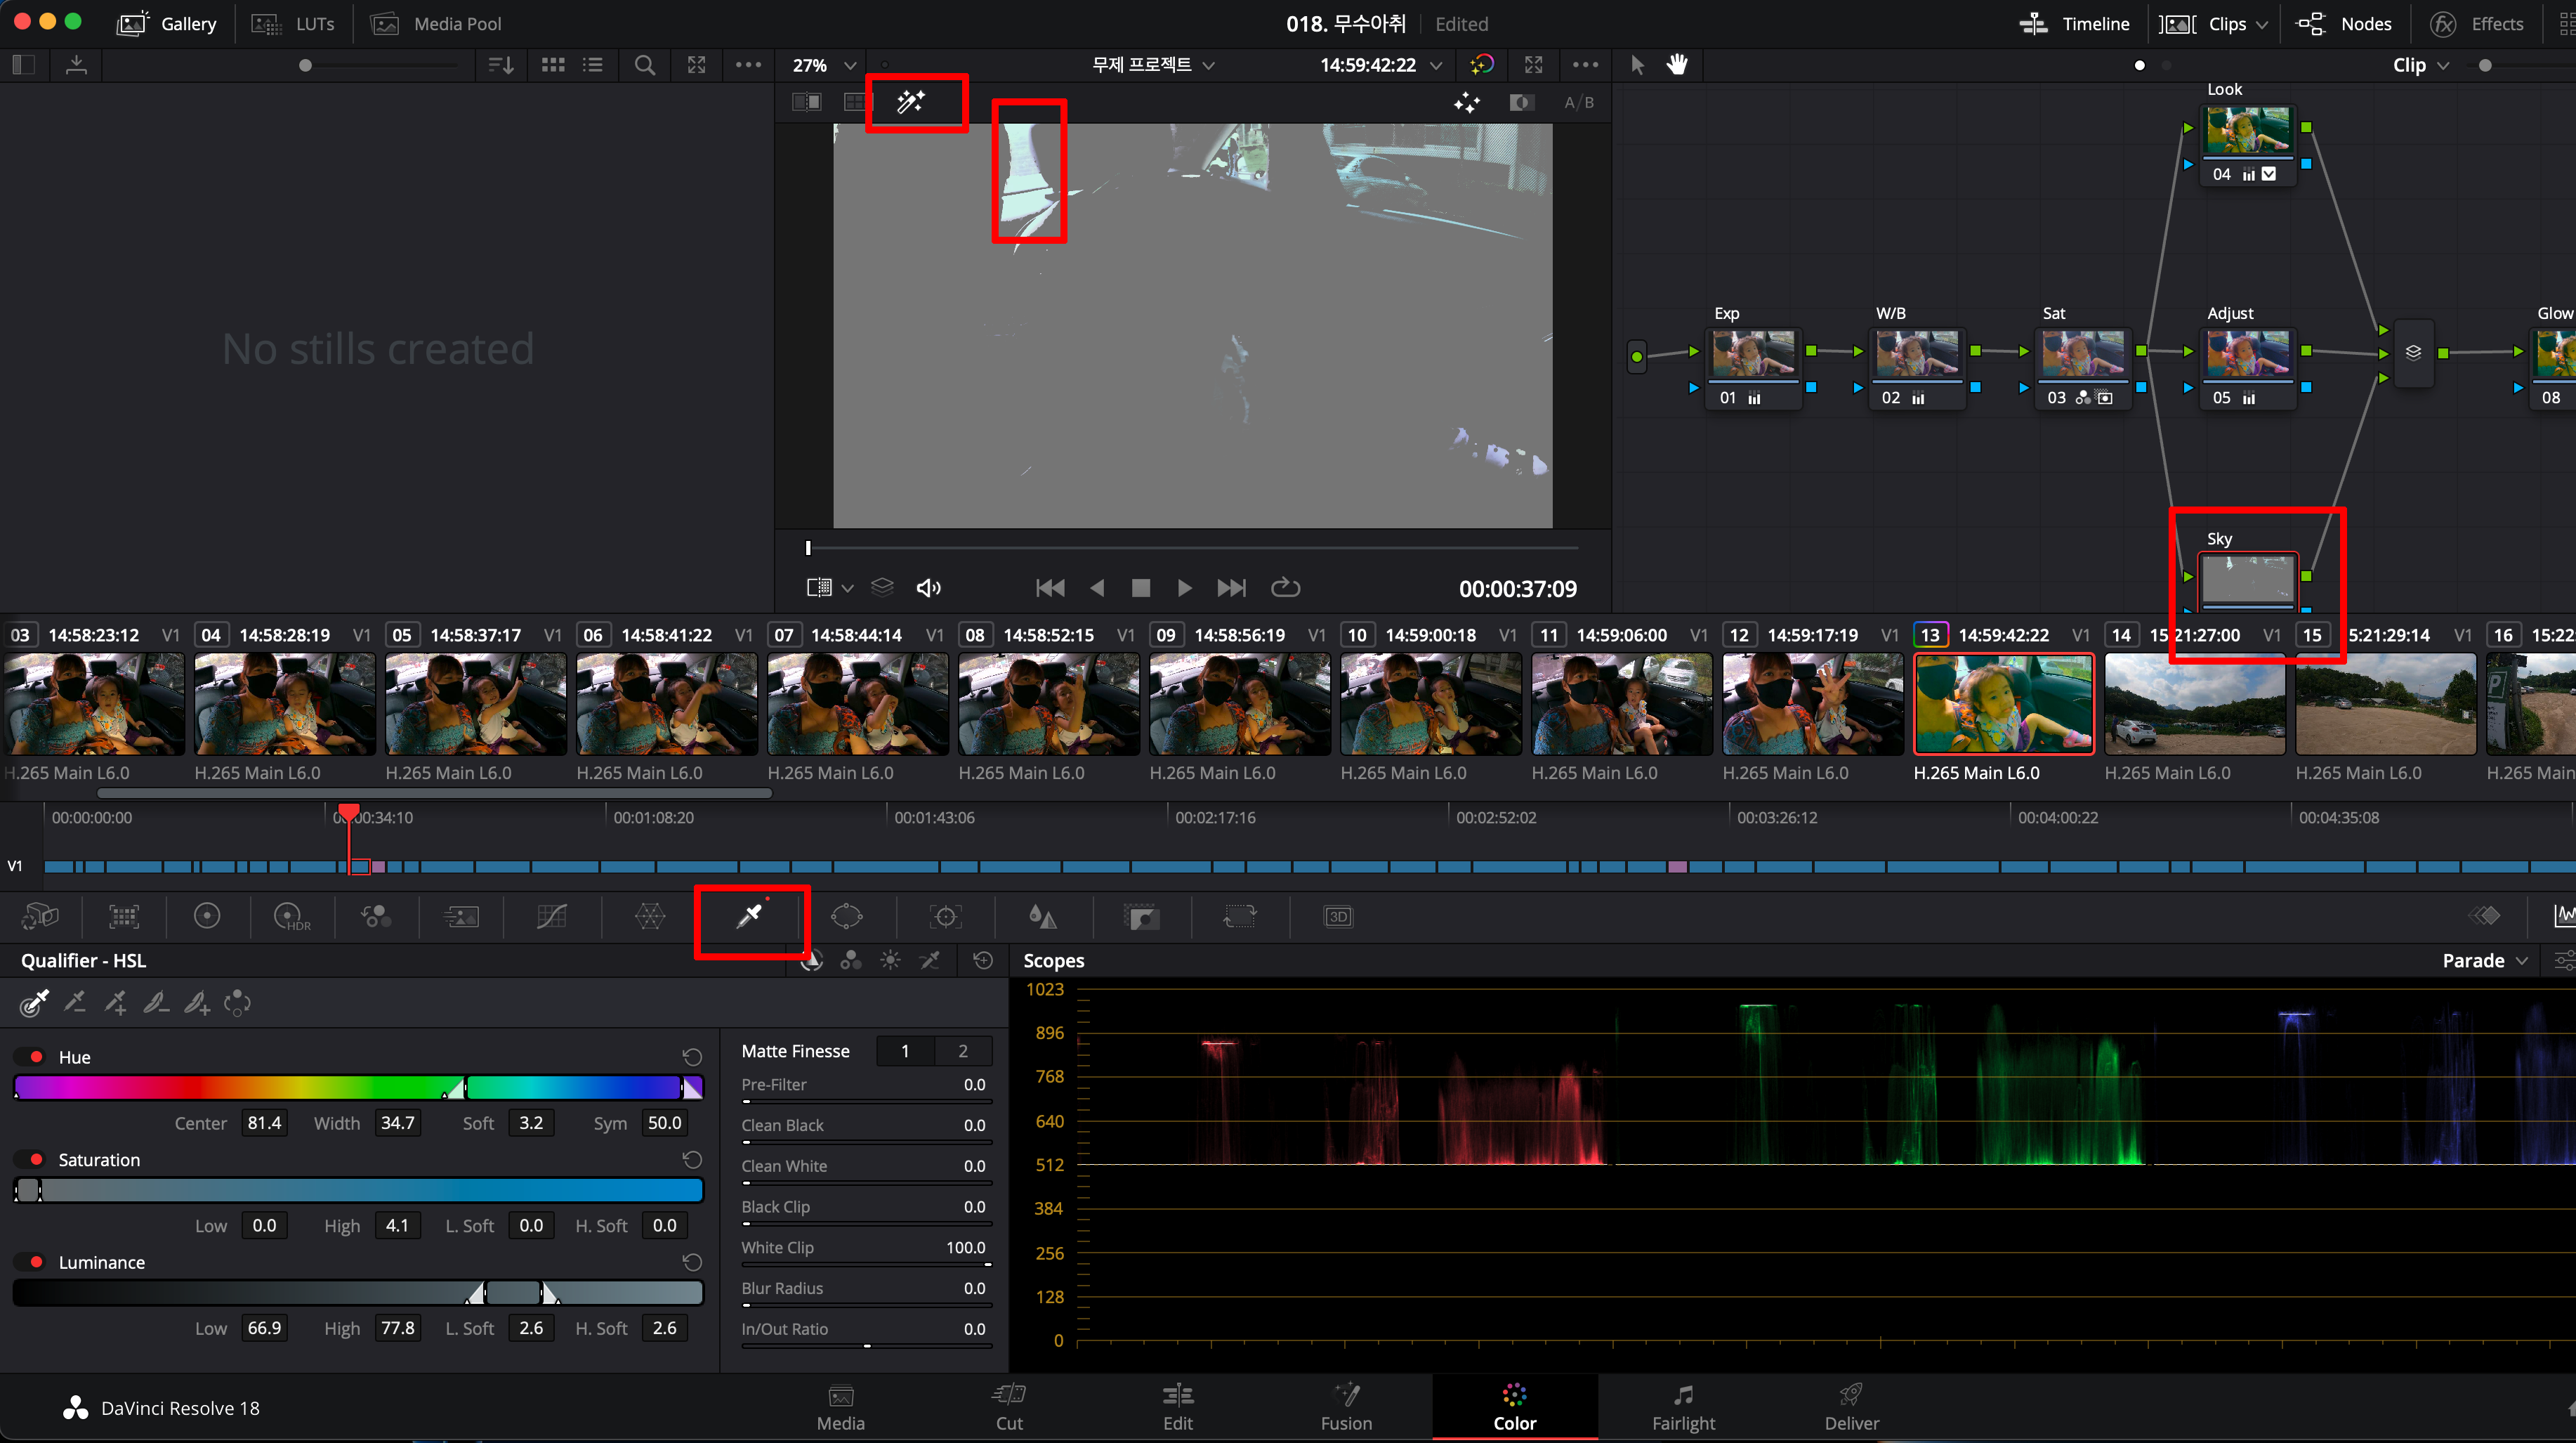Disable the Saturation qualifier enable dot

pyautogui.click(x=37, y=1160)
